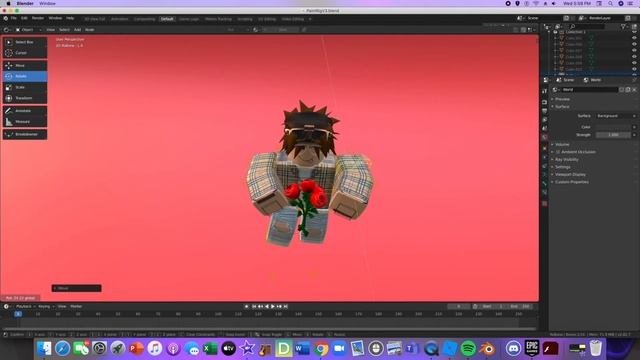Open Excel from the dock
The image size is (640, 360).
pyautogui.click(x=210, y=349)
